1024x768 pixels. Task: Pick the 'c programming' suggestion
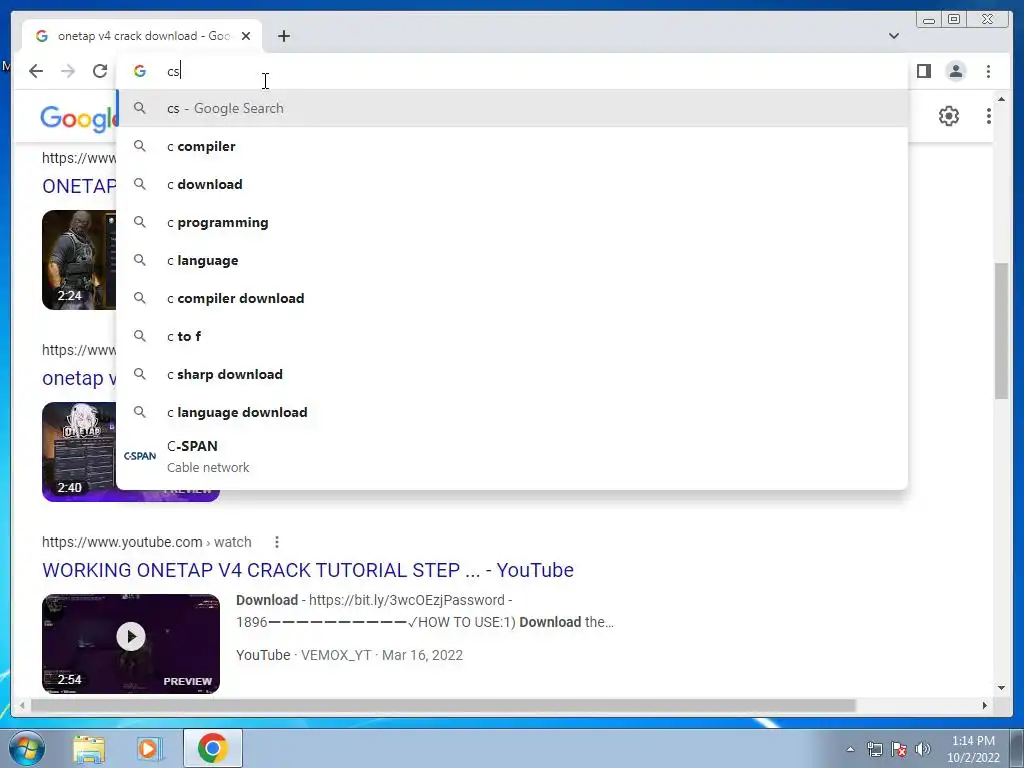point(512,222)
